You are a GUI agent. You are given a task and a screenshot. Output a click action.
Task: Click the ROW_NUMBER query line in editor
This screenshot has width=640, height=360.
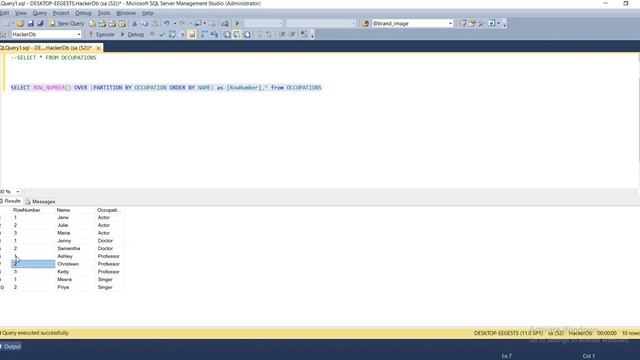point(166,88)
